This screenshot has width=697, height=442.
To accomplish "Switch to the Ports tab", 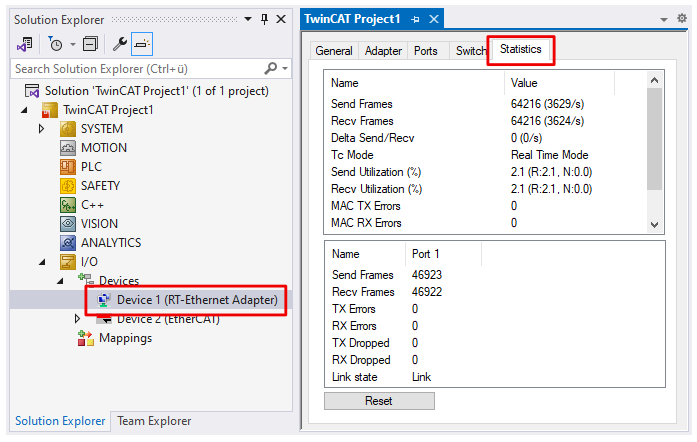I will pyautogui.click(x=426, y=51).
